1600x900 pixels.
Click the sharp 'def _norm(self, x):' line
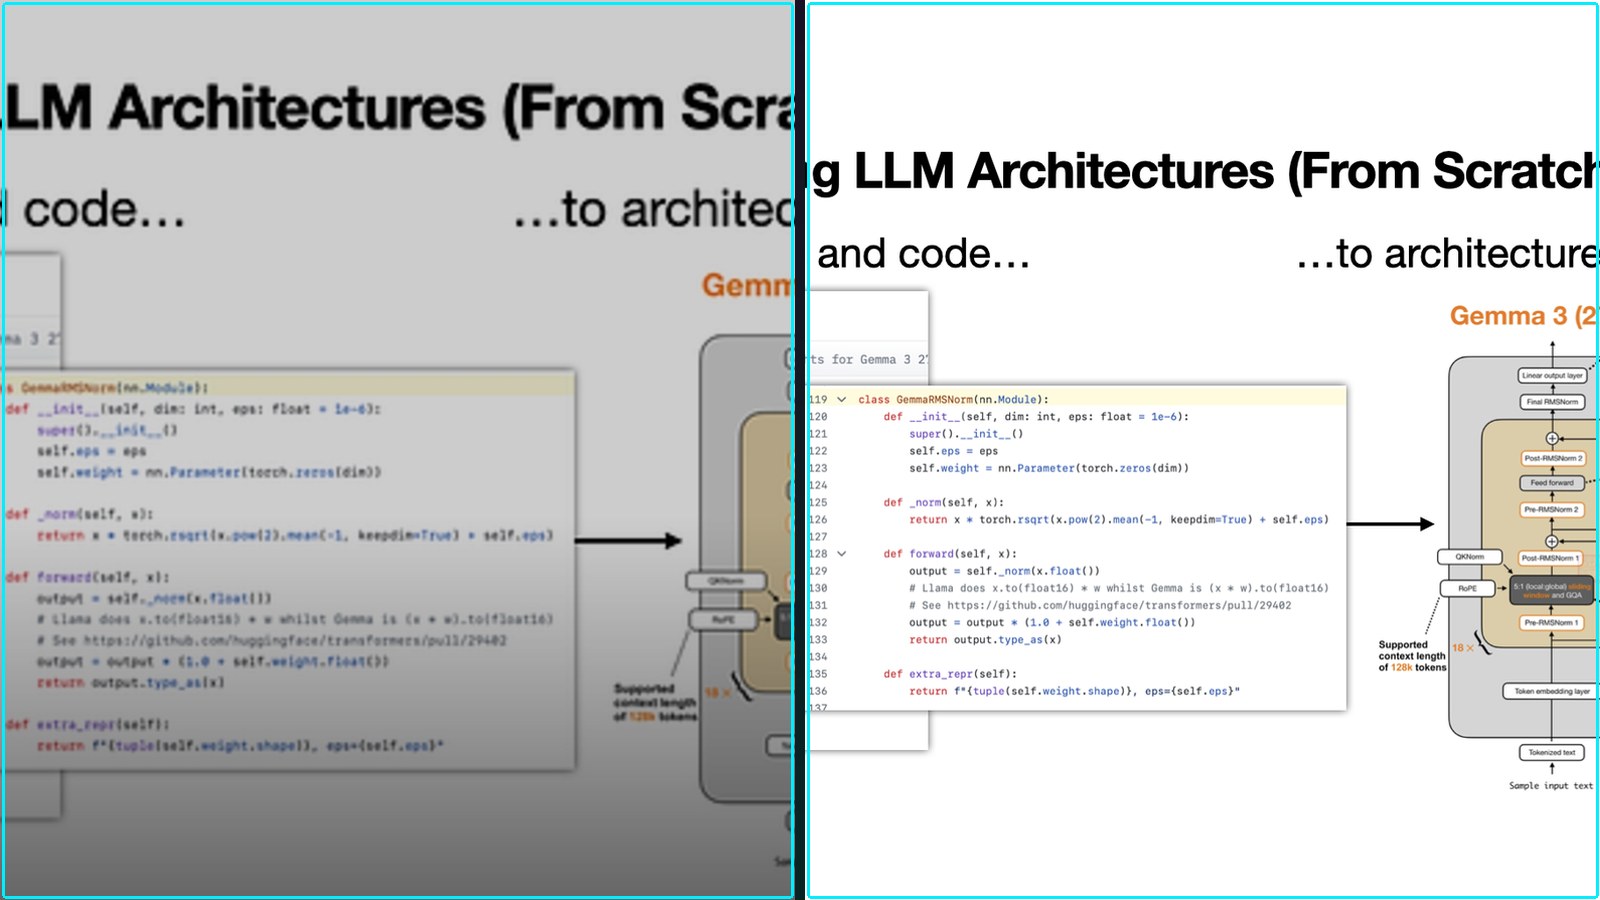944,503
